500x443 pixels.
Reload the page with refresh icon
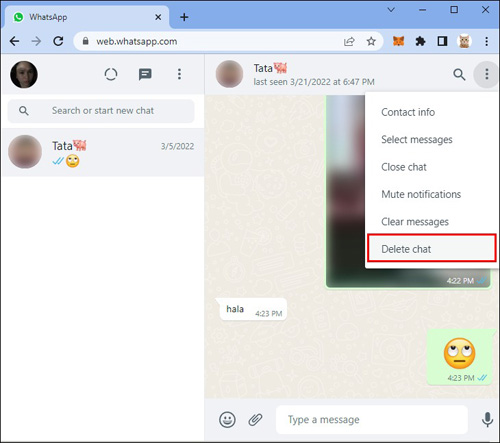coord(58,41)
